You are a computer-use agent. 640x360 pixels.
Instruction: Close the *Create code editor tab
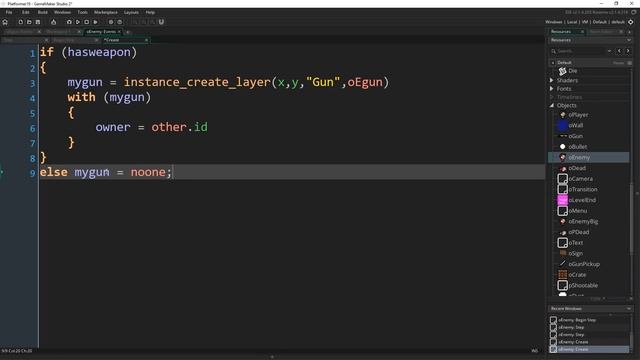(x=146, y=40)
